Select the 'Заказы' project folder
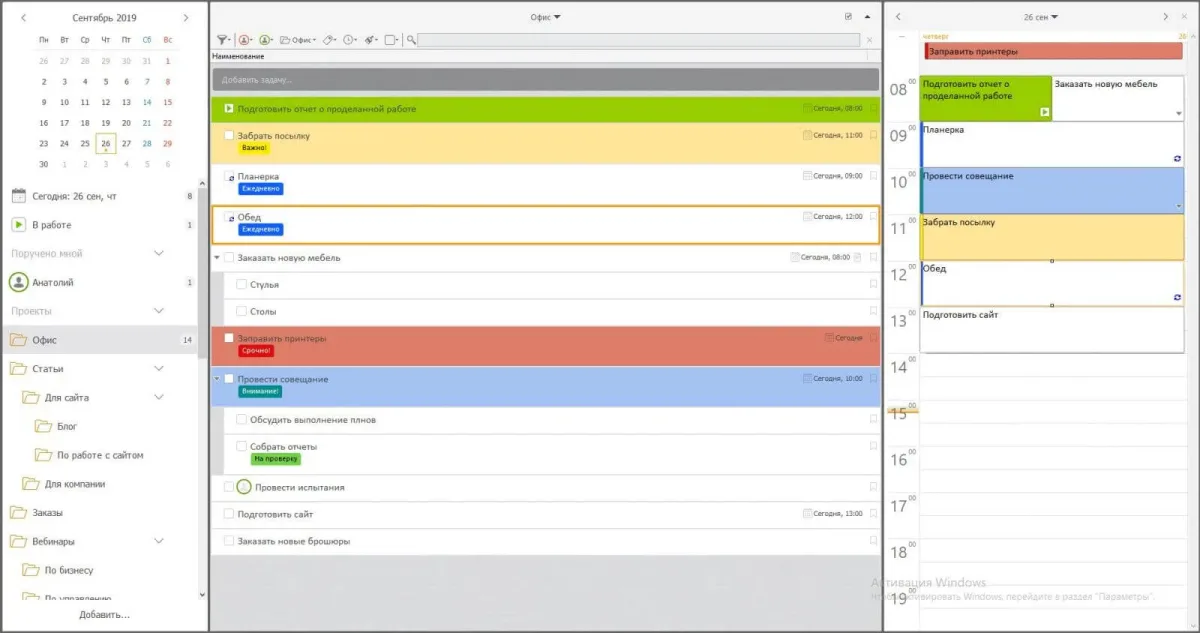Viewport: 1200px width, 633px height. [47, 513]
